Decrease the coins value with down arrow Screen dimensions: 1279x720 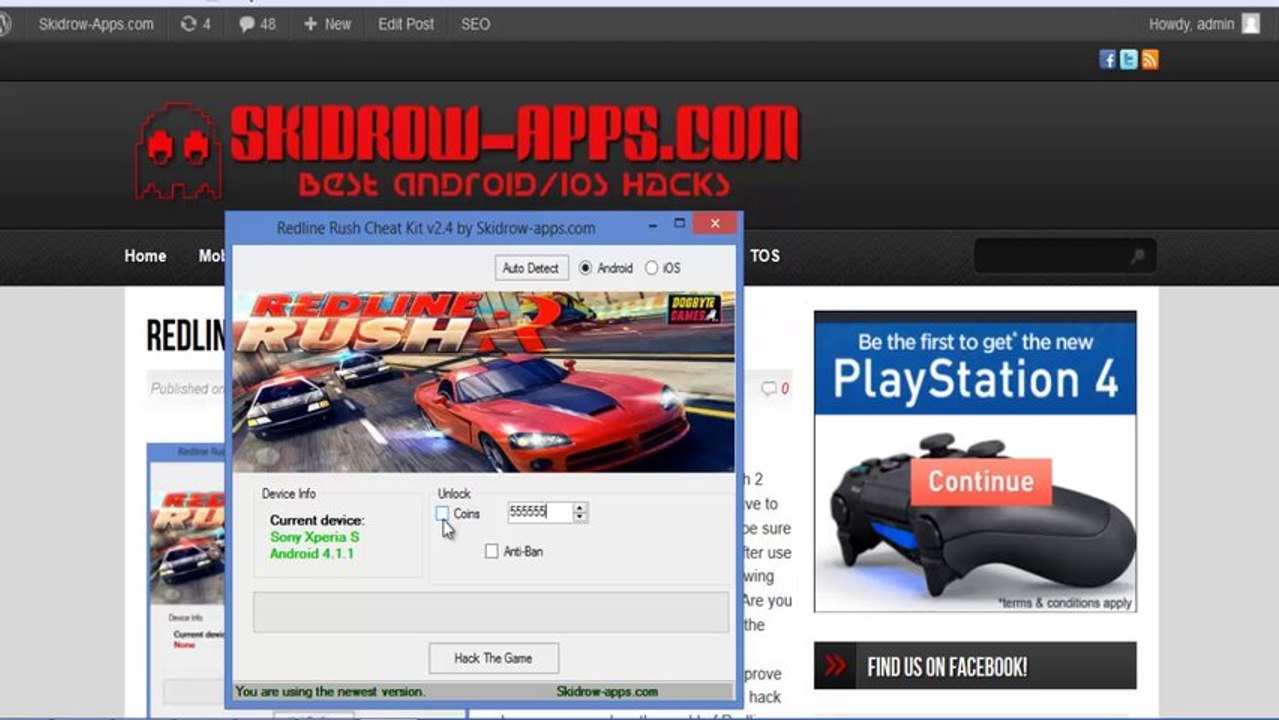coord(580,517)
